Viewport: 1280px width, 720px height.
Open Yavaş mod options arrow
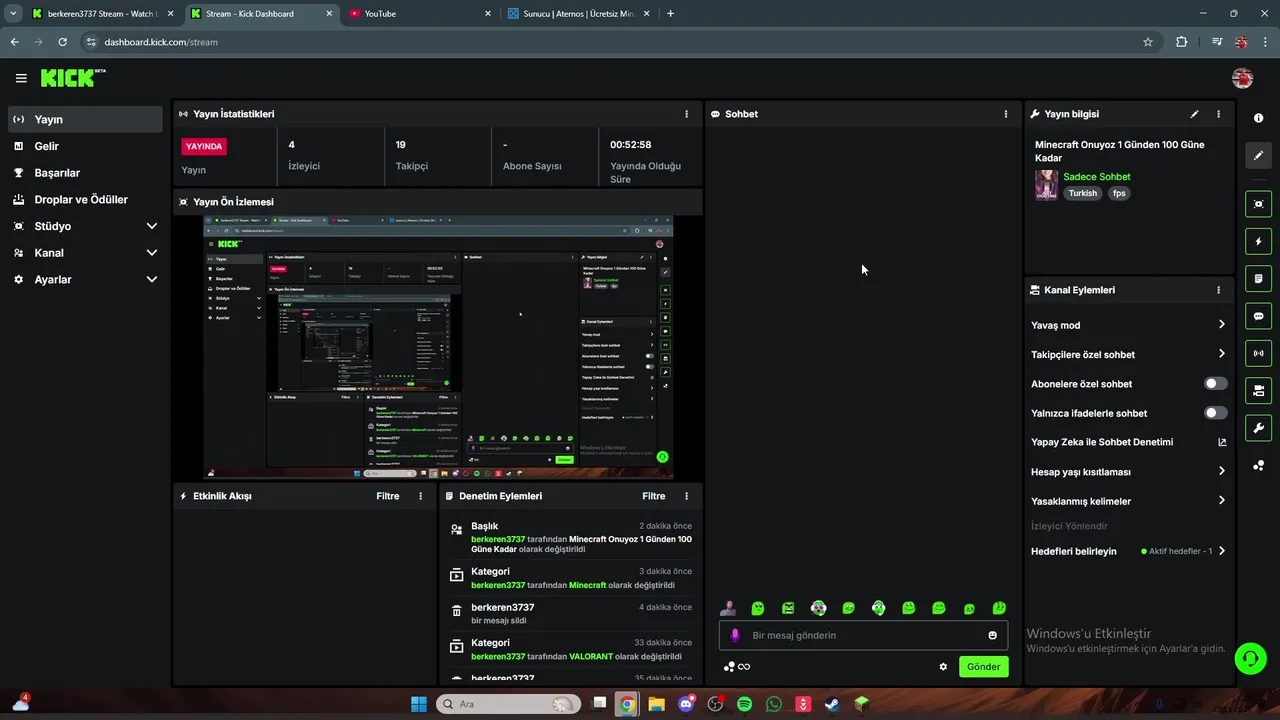[x=1221, y=324]
